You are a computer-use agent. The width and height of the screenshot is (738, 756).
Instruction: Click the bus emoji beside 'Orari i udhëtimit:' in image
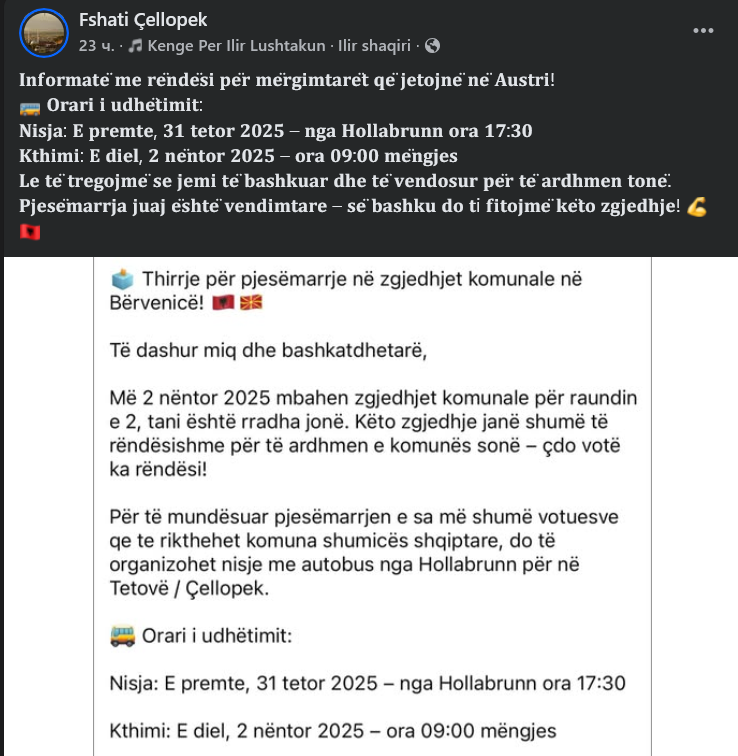point(121,635)
